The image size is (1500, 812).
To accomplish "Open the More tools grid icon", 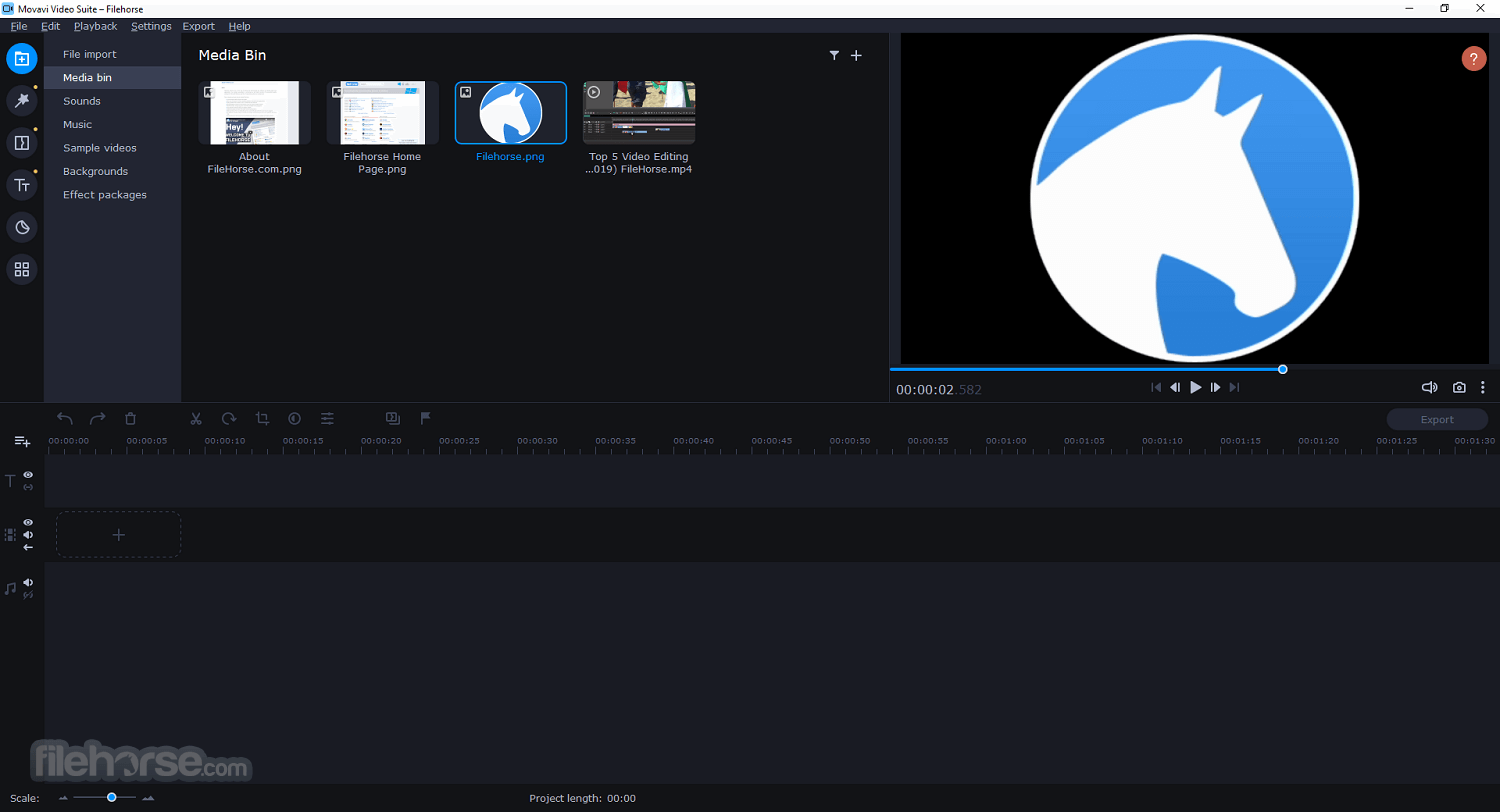I will [22, 269].
